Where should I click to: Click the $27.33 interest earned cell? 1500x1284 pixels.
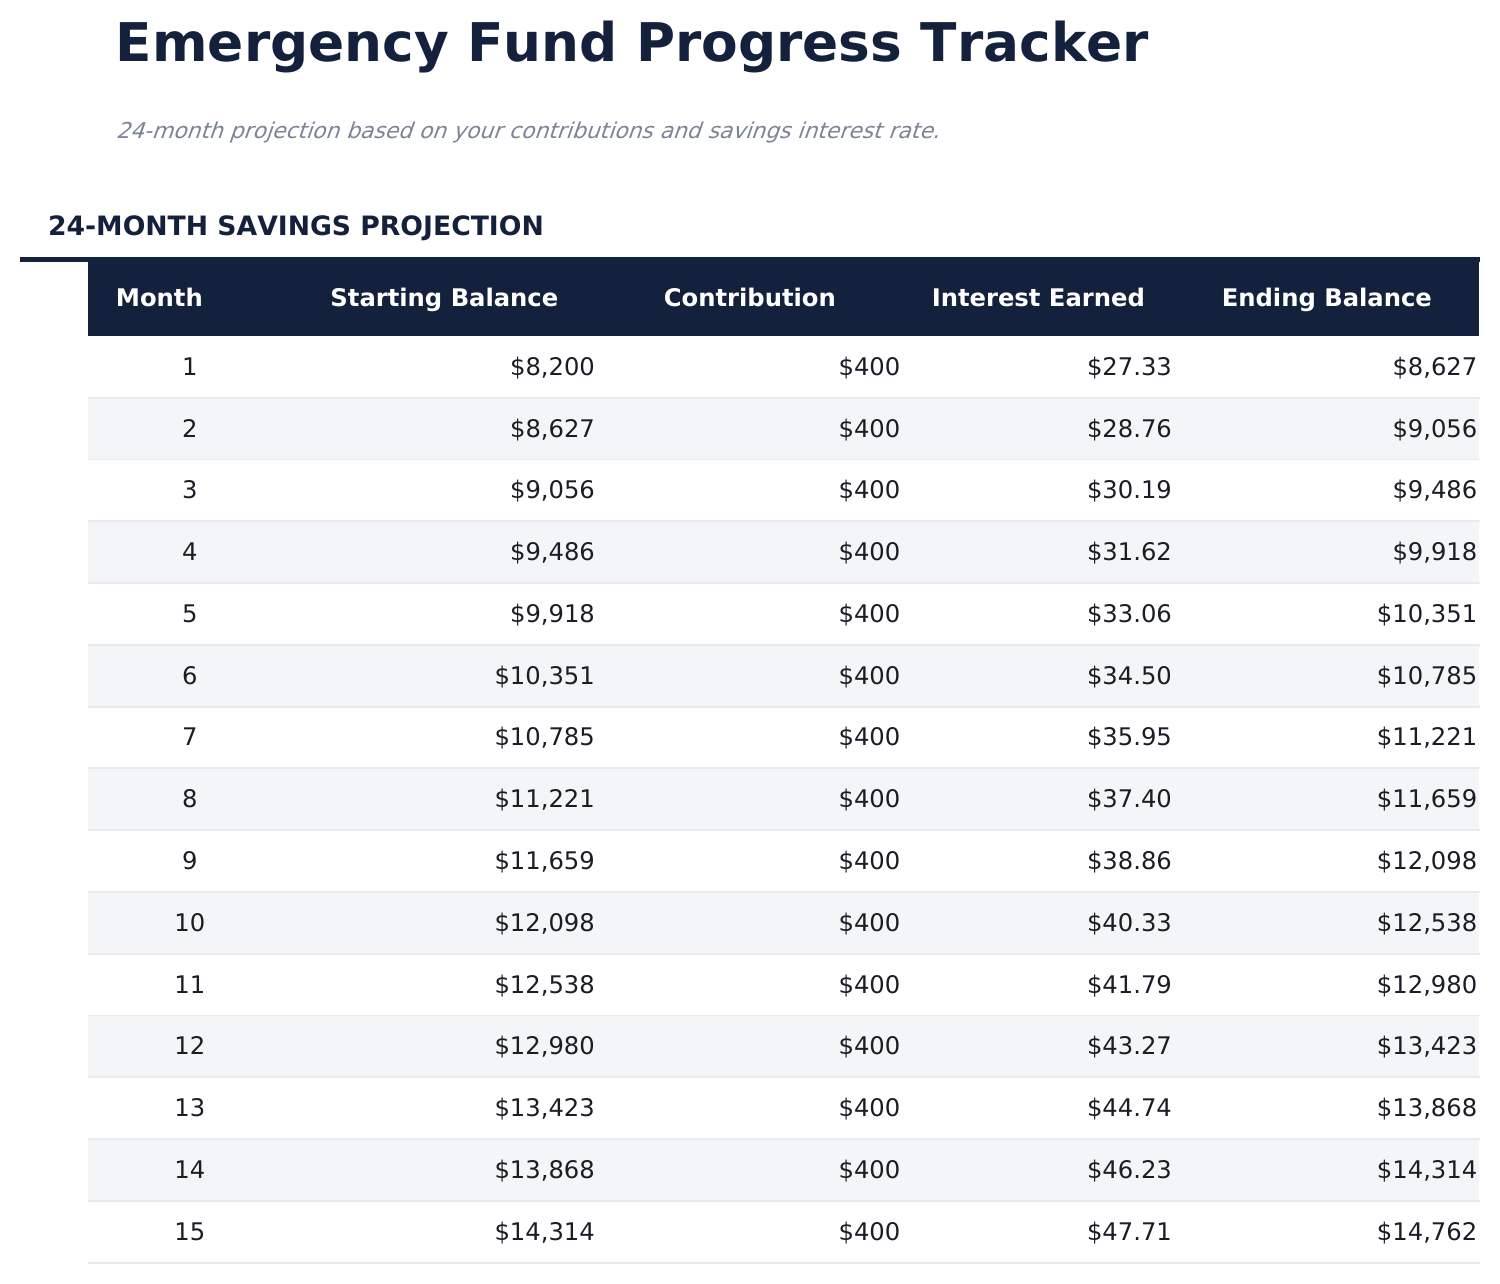click(x=1129, y=367)
